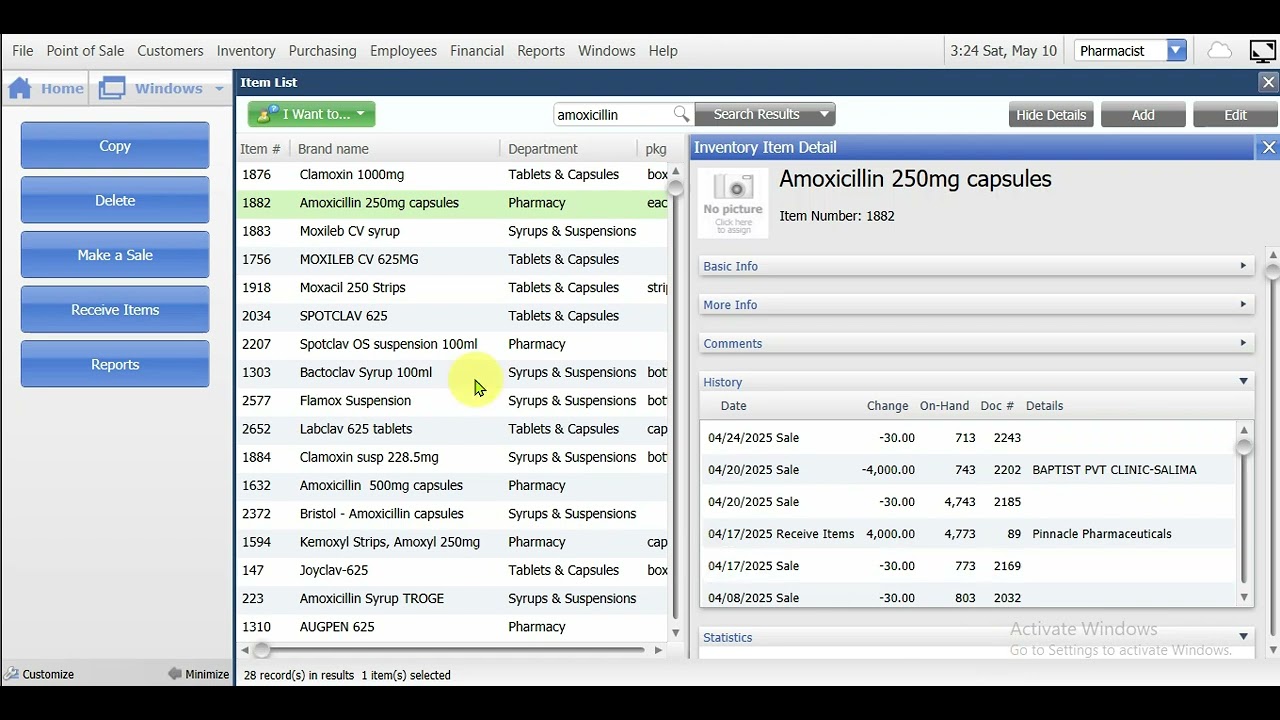Open the Windows sidebar dropdown arrow
Screen dimensions: 1280x720
click(x=219, y=89)
